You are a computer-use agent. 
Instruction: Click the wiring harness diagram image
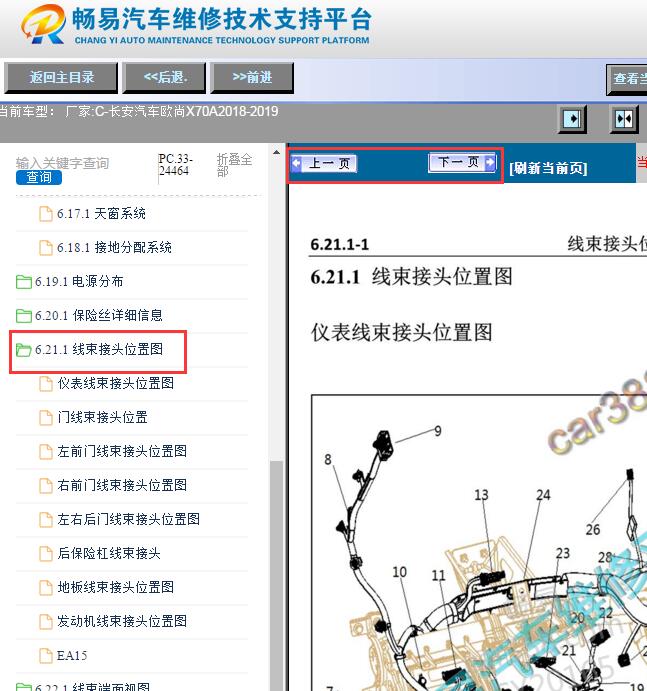[479, 543]
